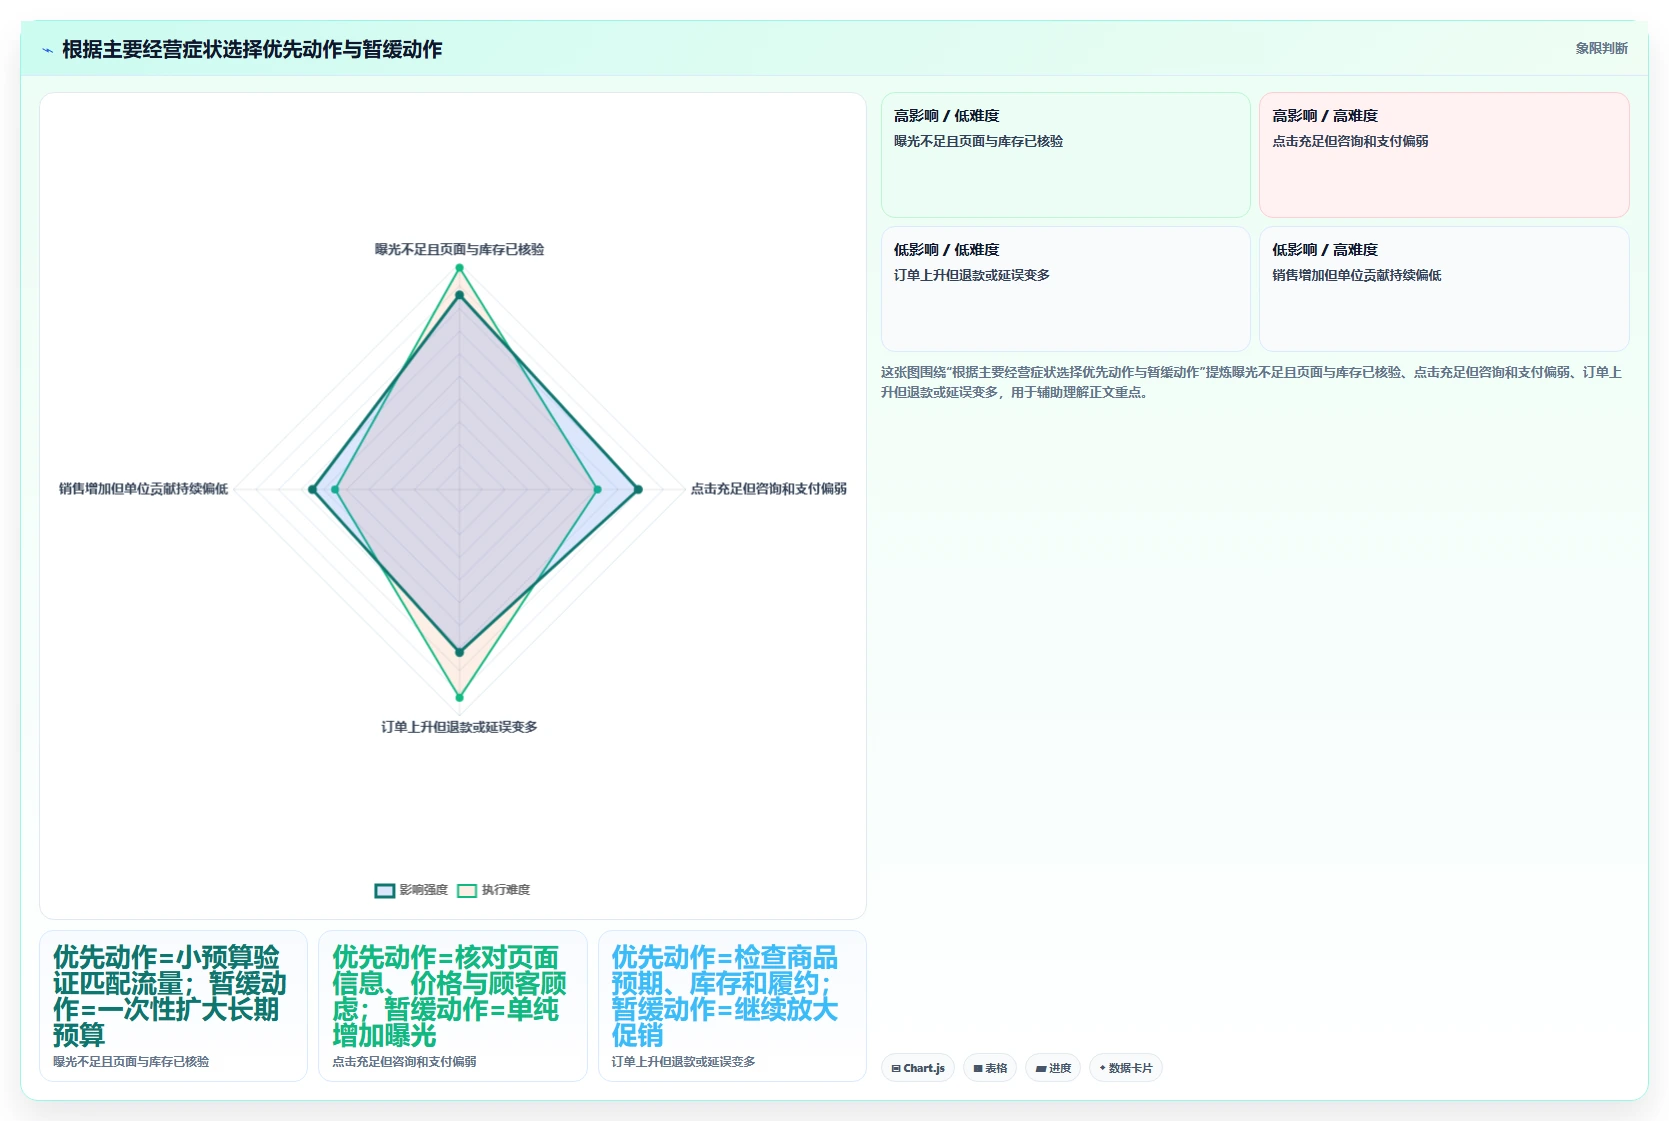This screenshot has height=1121, width=1669.
Task: Click the caption 点击充足但咨询和支付偏弱 under the second bottom card
Action: [x=404, y=1062]
